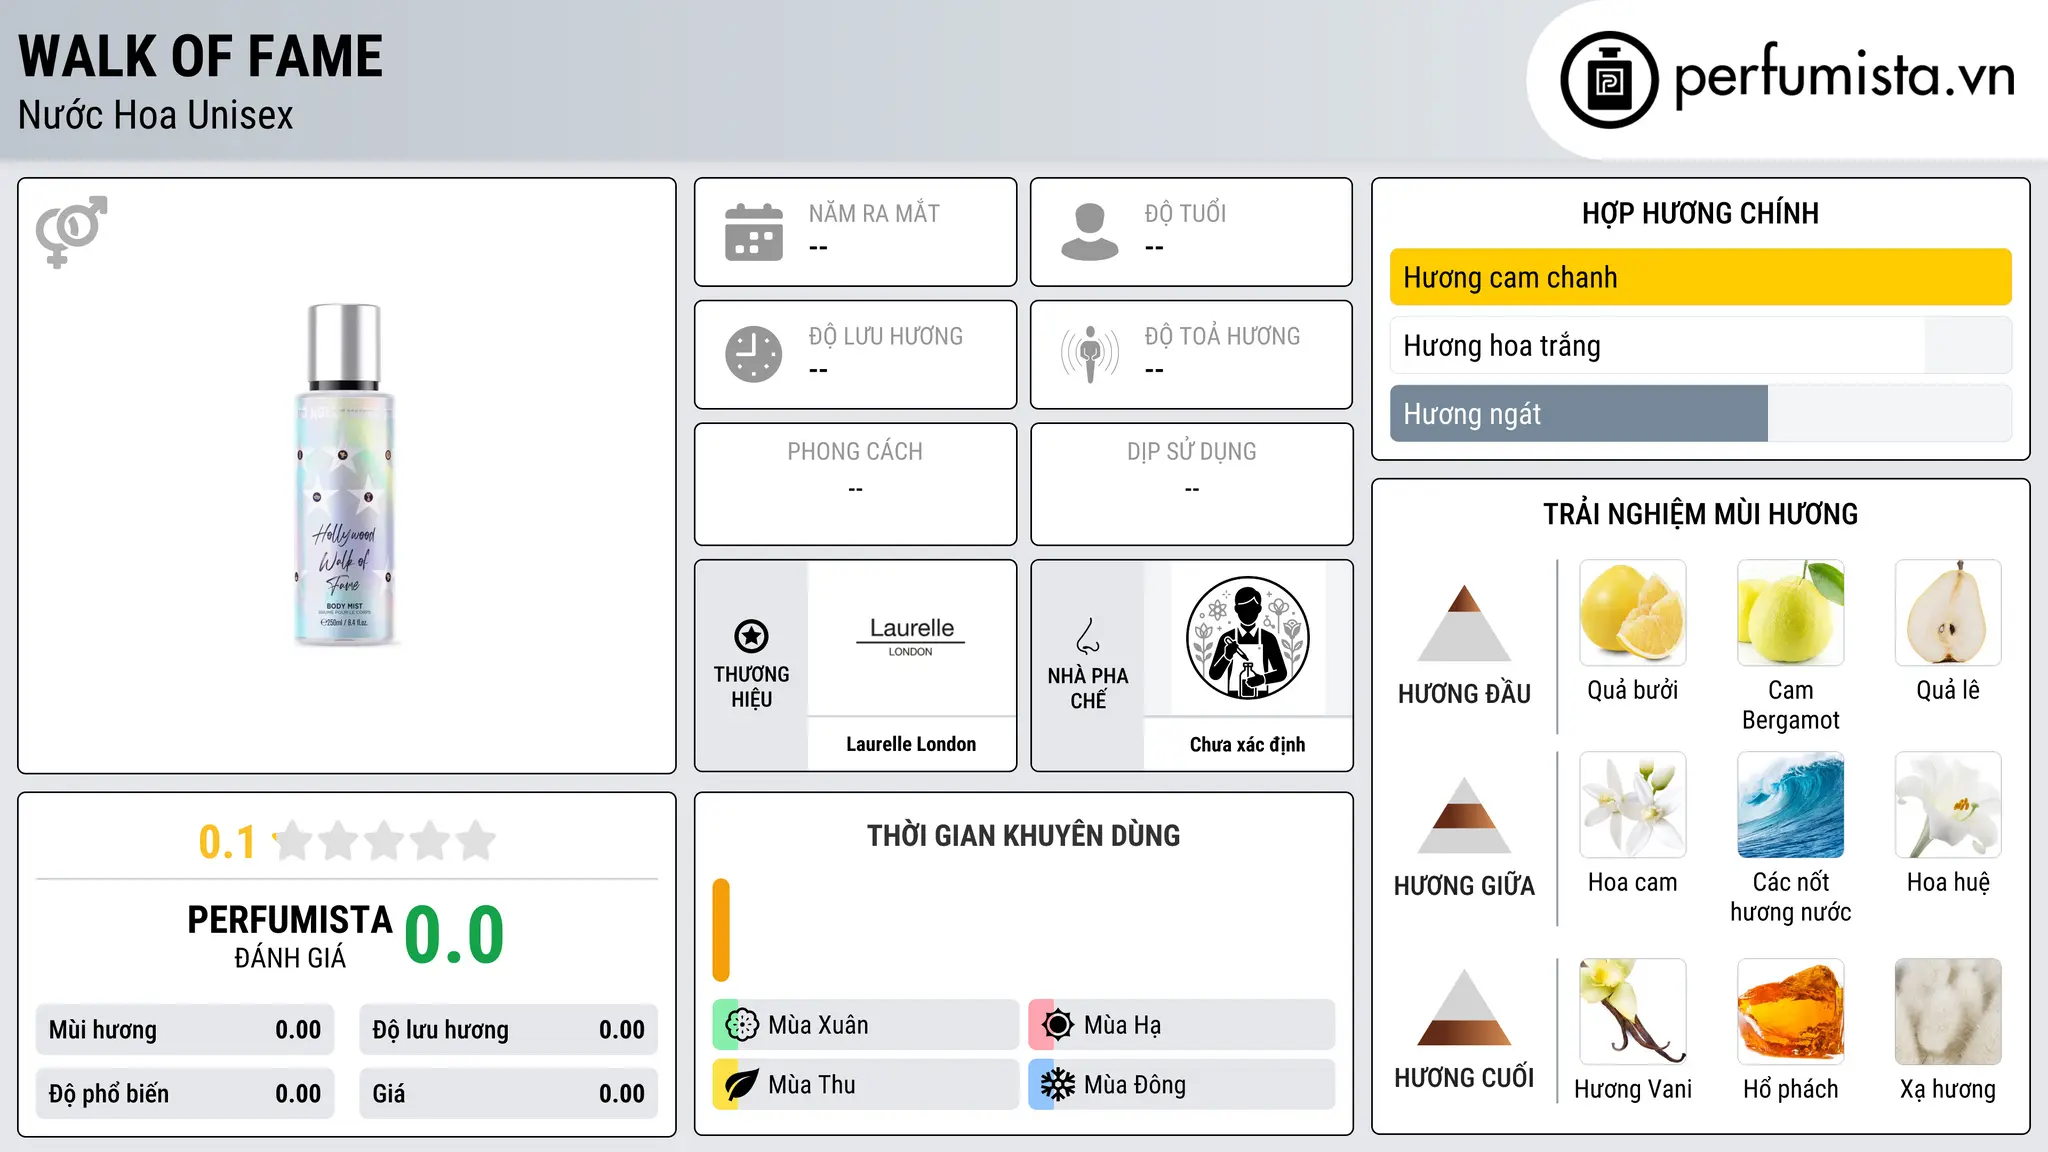Click the Mùa Đông snowflake icon

click(x=1058, y=1085)
